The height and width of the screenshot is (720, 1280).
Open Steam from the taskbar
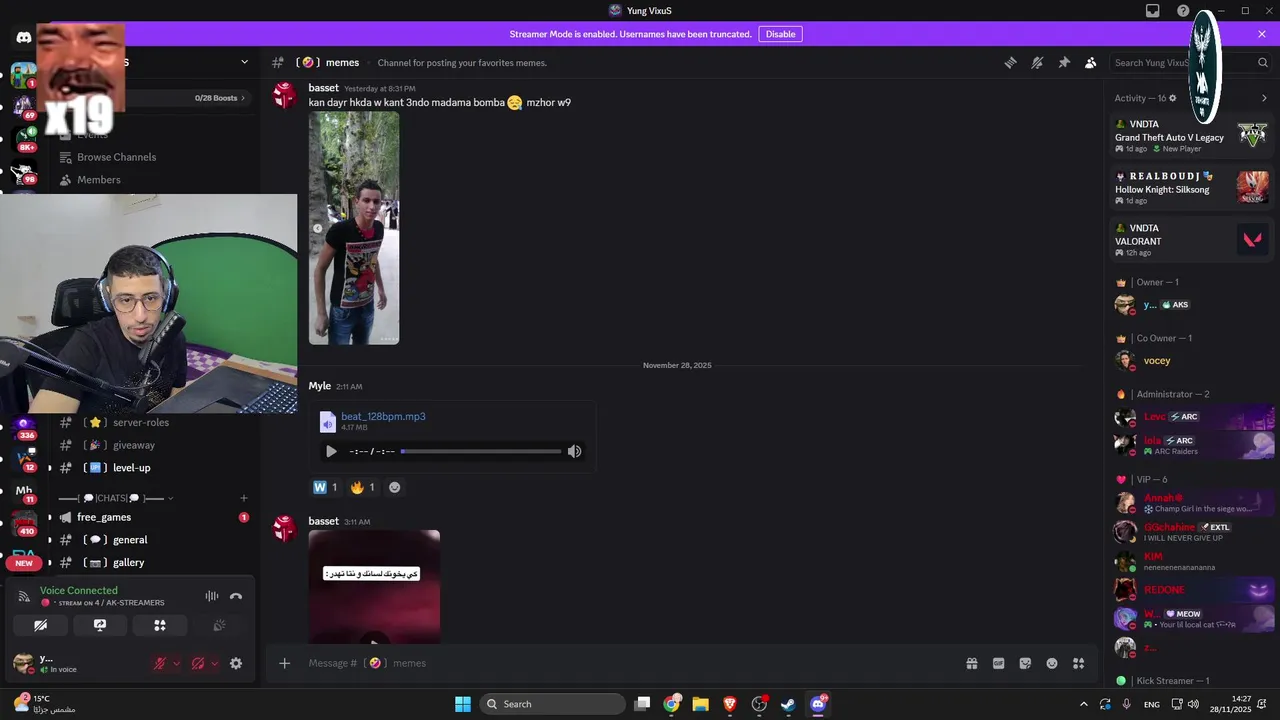click(x=788, y=704)
